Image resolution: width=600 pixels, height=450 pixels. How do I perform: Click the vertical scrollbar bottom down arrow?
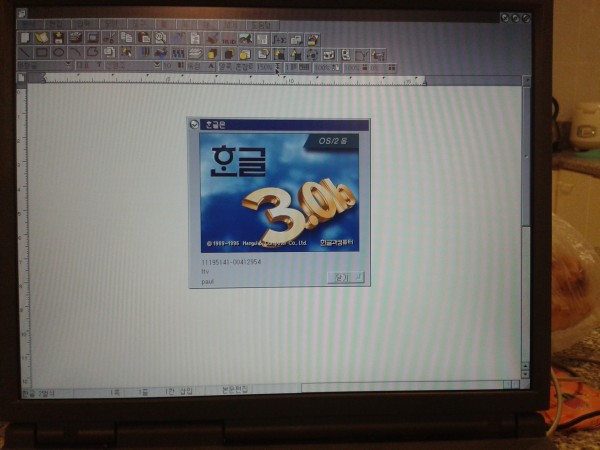click(525, 374)
